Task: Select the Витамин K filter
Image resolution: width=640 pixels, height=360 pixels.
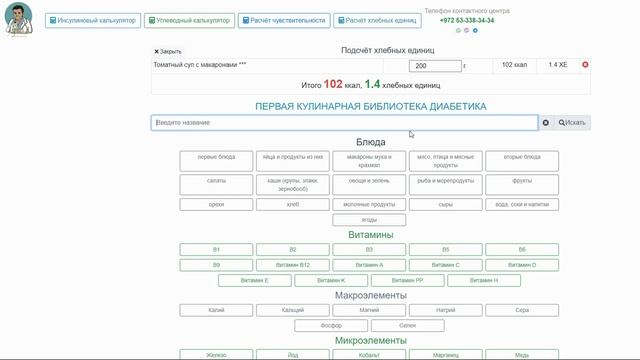Action: [331, 280]
